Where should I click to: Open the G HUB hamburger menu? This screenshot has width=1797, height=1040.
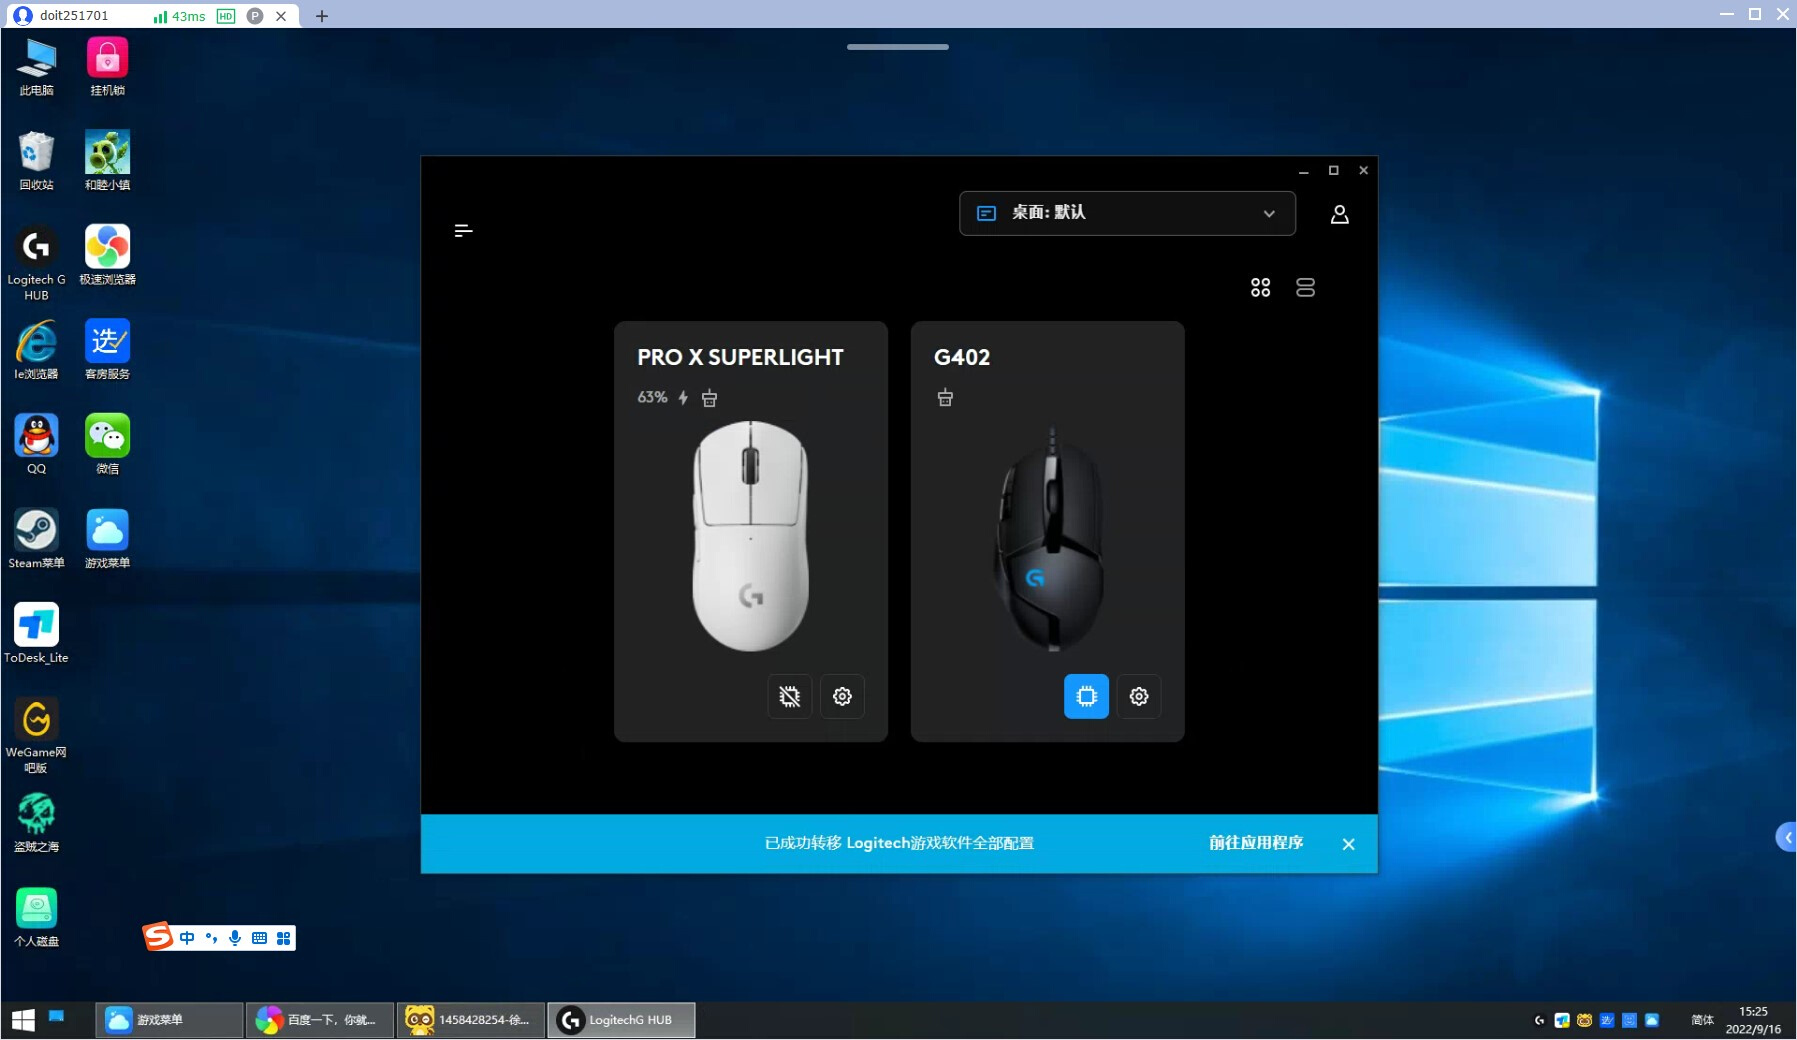coord(463,231)
